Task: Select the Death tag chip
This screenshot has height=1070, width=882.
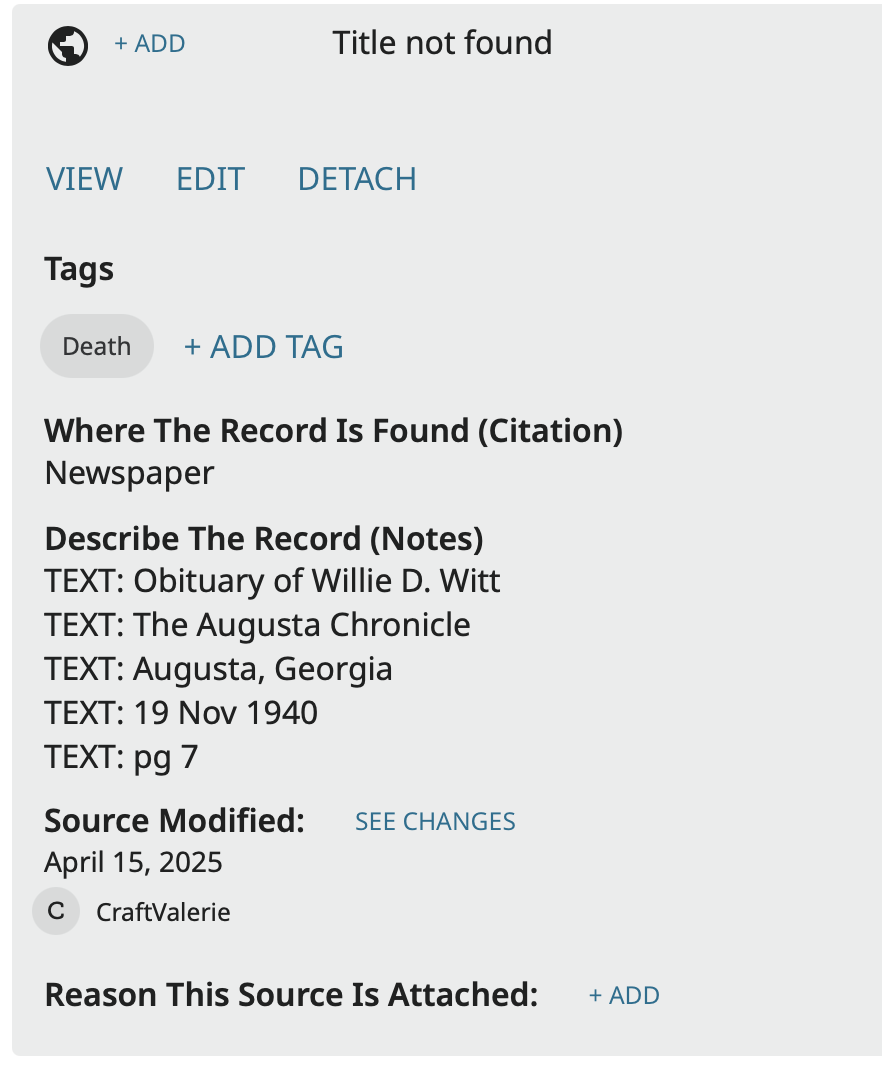Action: [x=97, y=346]
